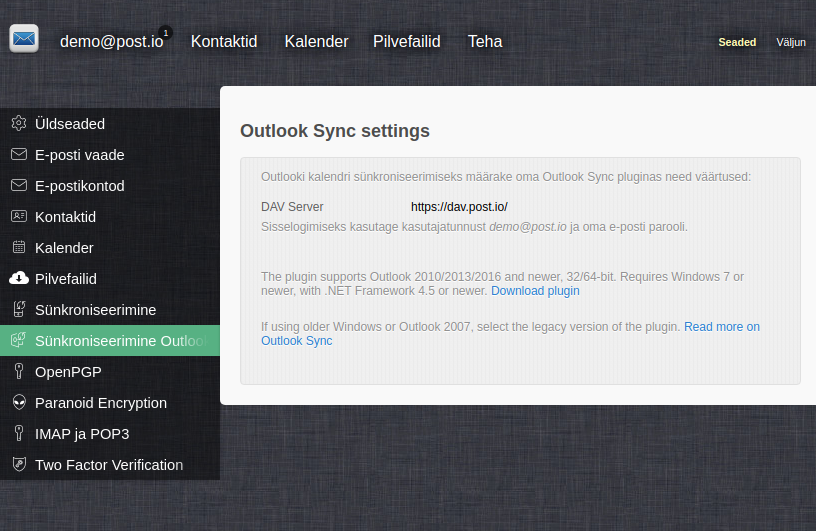Open the demo@post.io mailbox tab
Screen dimensions: 816x531
click(111, 42)
